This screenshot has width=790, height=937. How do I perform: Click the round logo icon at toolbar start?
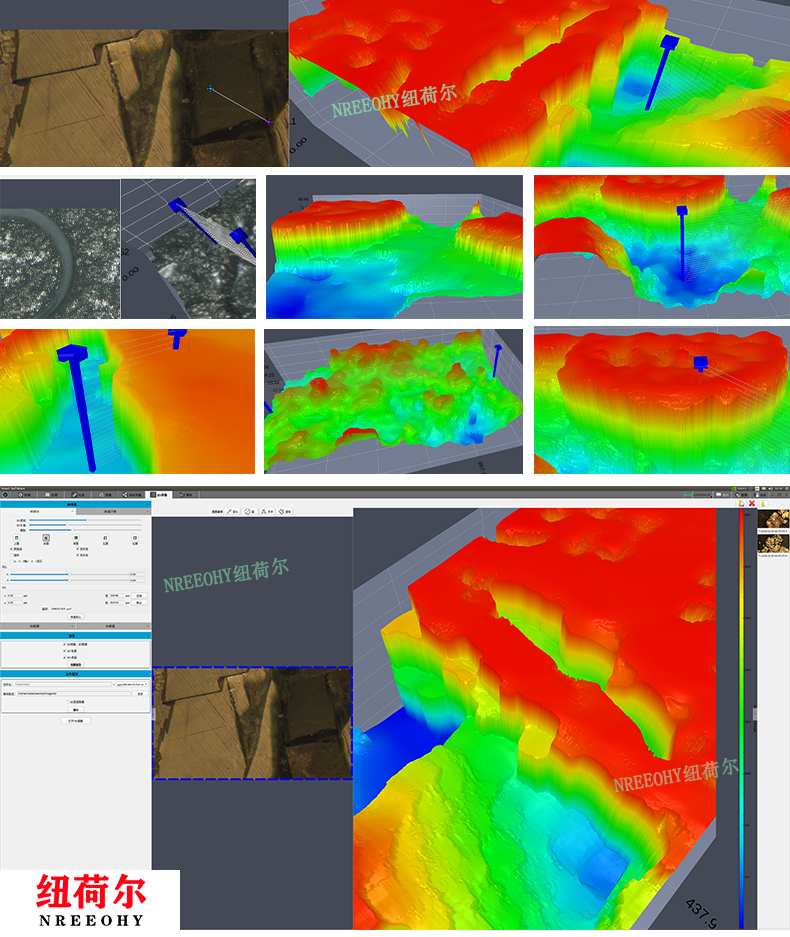click(x=5, y=494)
